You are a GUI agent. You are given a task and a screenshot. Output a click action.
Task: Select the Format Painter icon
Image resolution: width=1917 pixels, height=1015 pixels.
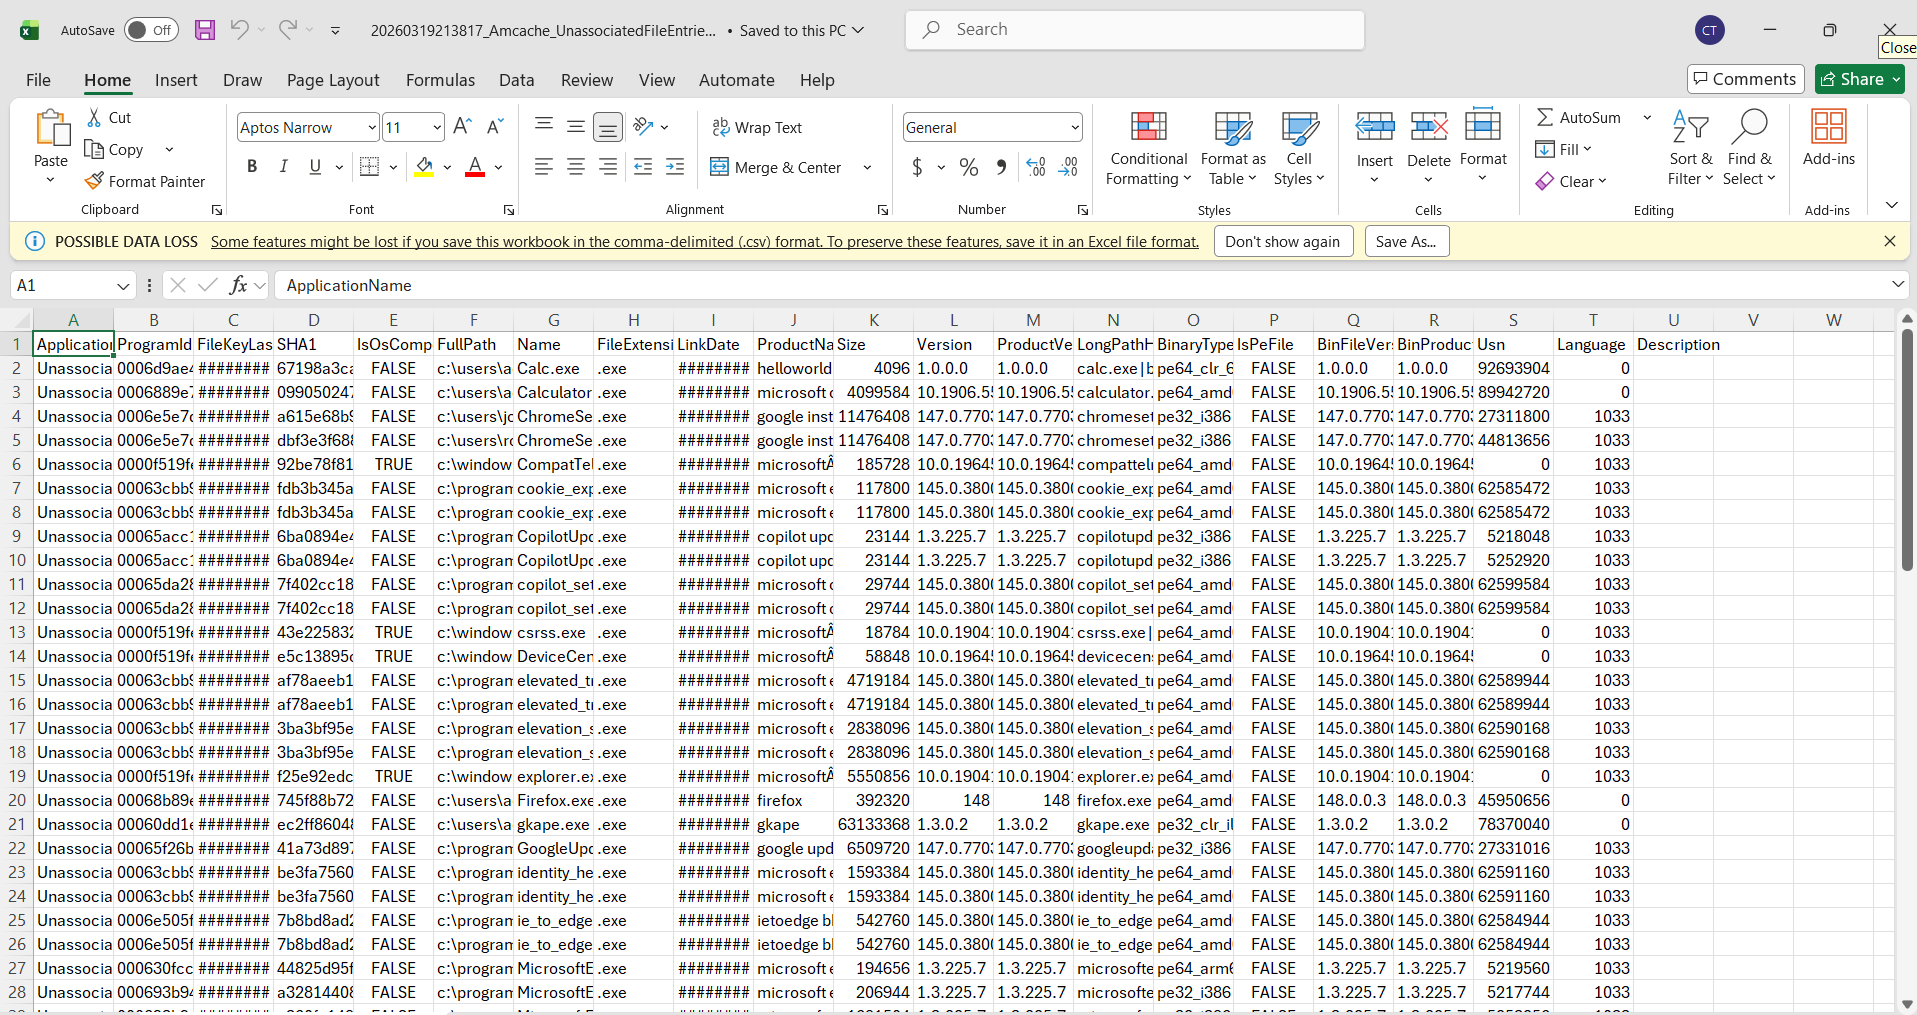coord(146,181)
